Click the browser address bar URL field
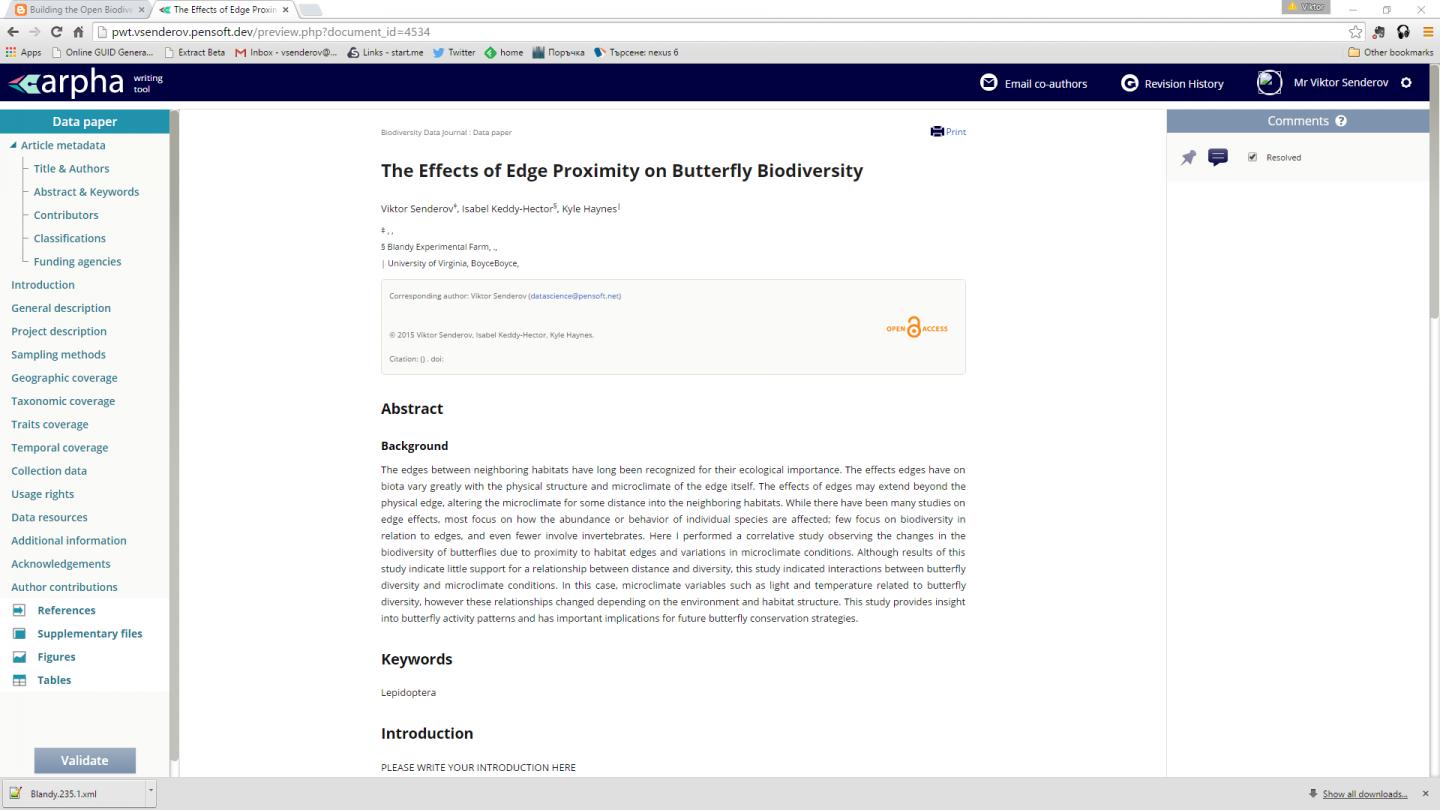 pos(700,32)
